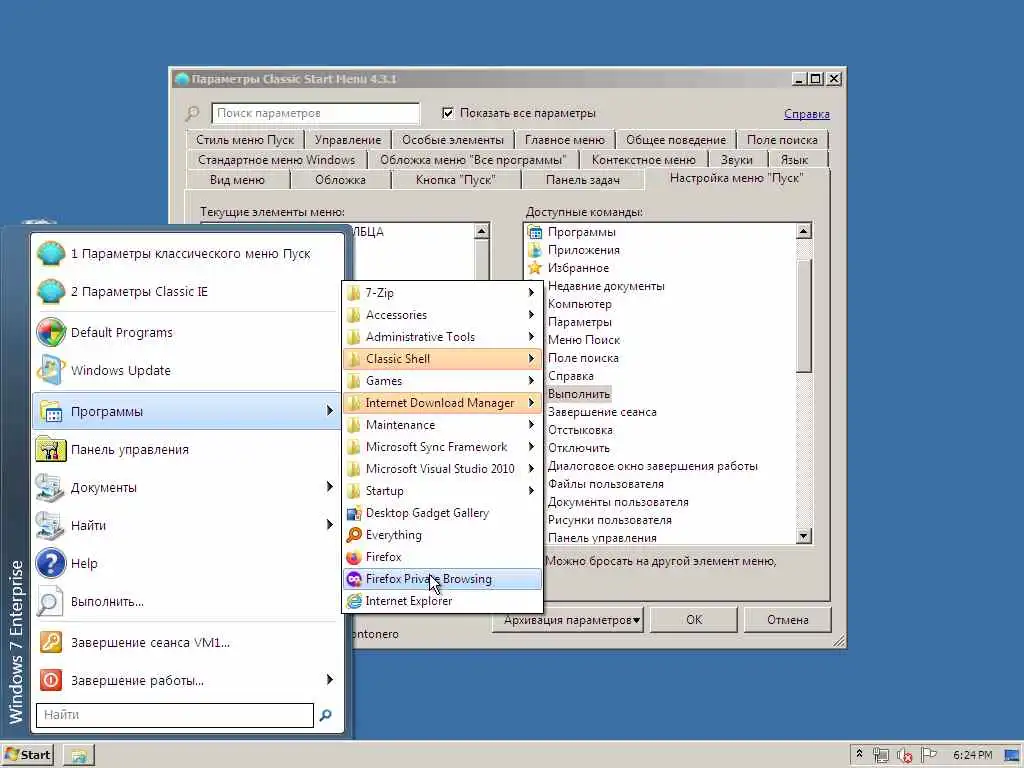Open the Панель задач tab

[x=583, y=180]
